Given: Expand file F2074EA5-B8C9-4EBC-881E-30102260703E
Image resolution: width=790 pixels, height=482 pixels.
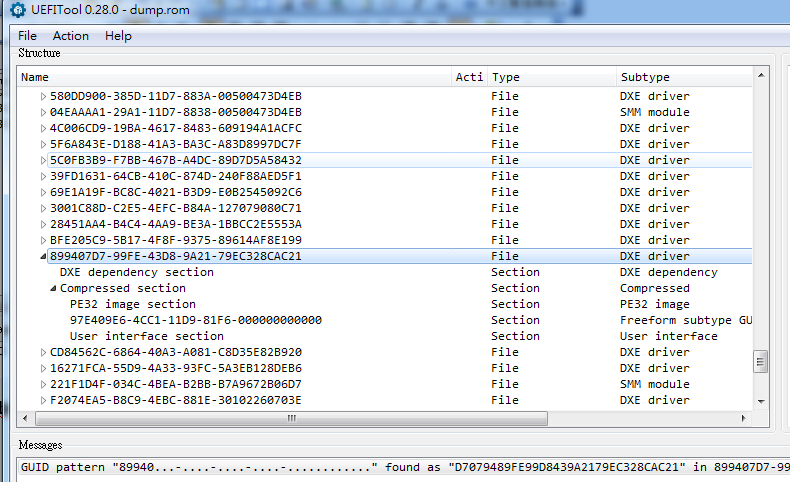Looking at the screenshot, I should 43,400.
